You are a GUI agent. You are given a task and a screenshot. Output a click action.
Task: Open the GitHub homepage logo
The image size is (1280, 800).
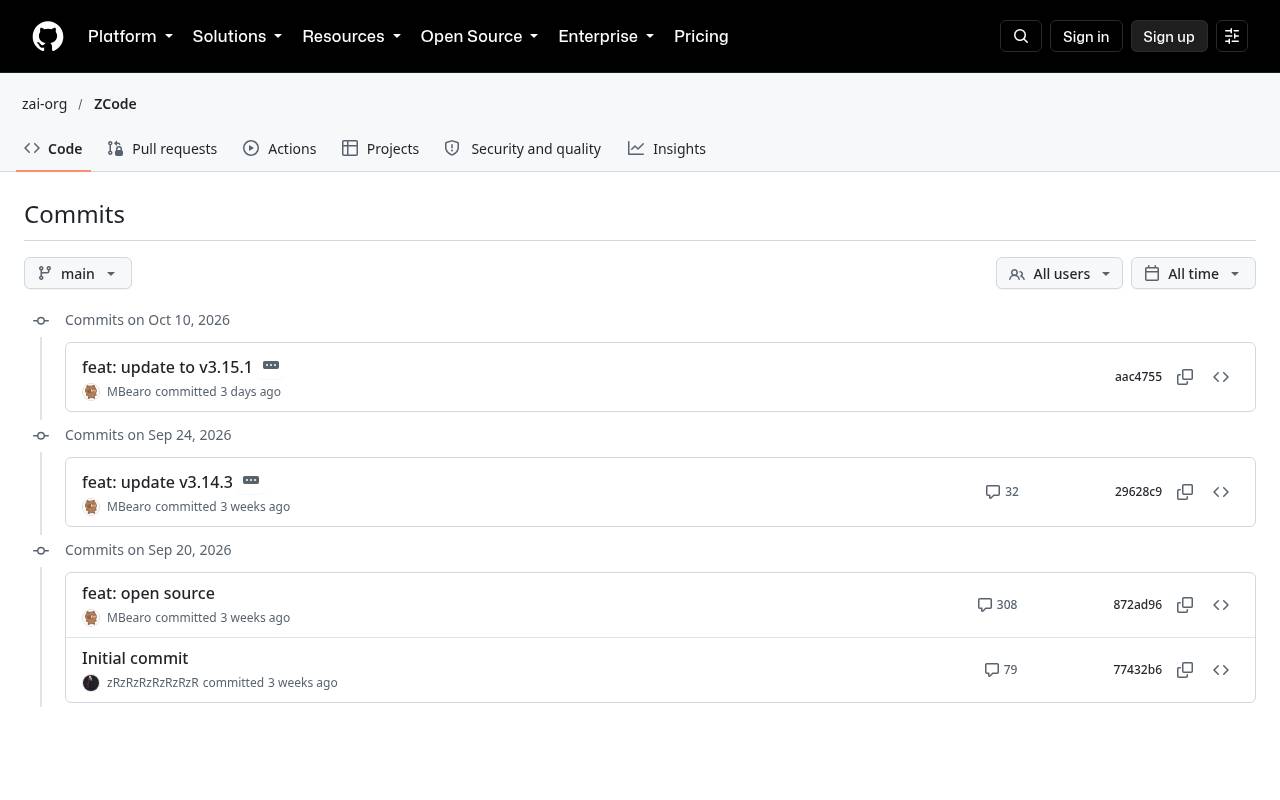coord(48,36)
